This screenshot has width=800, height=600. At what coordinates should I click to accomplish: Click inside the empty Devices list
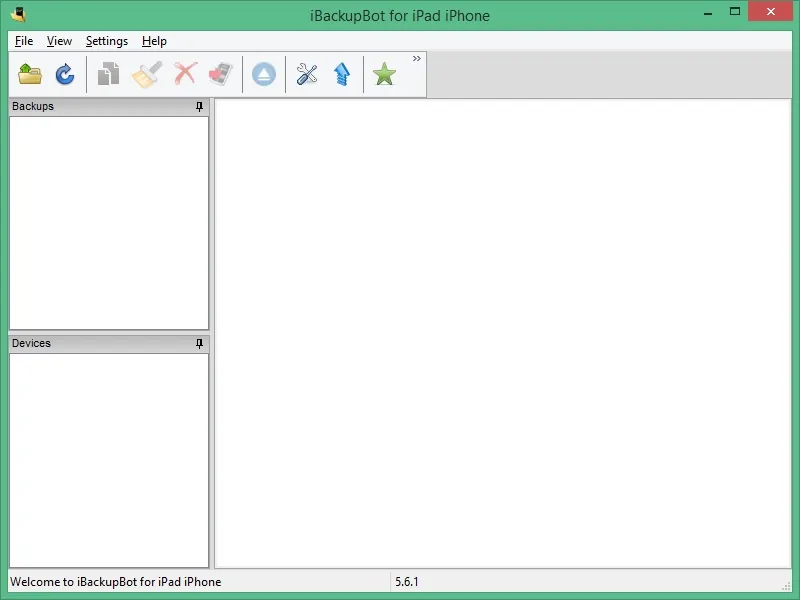(109, 460)
